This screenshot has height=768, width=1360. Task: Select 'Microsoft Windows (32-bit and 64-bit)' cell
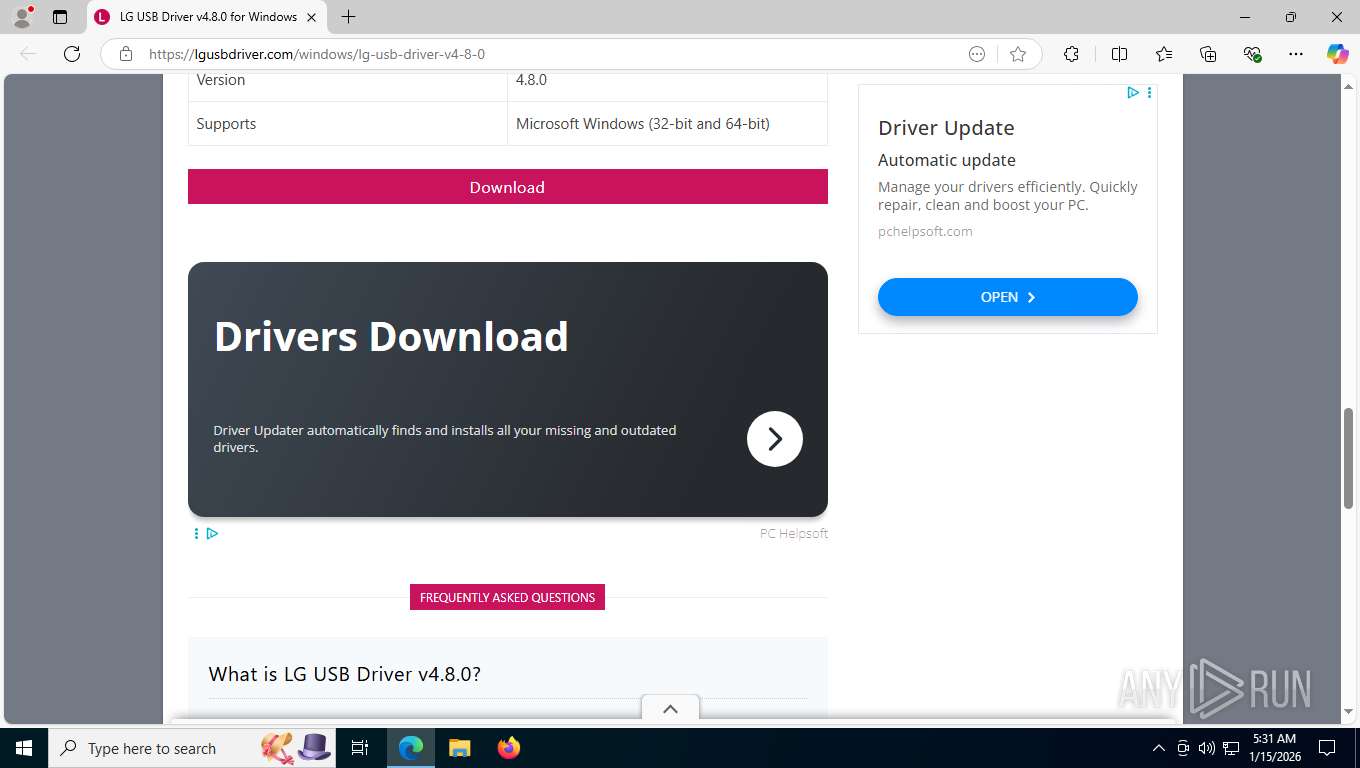(668, 124)
